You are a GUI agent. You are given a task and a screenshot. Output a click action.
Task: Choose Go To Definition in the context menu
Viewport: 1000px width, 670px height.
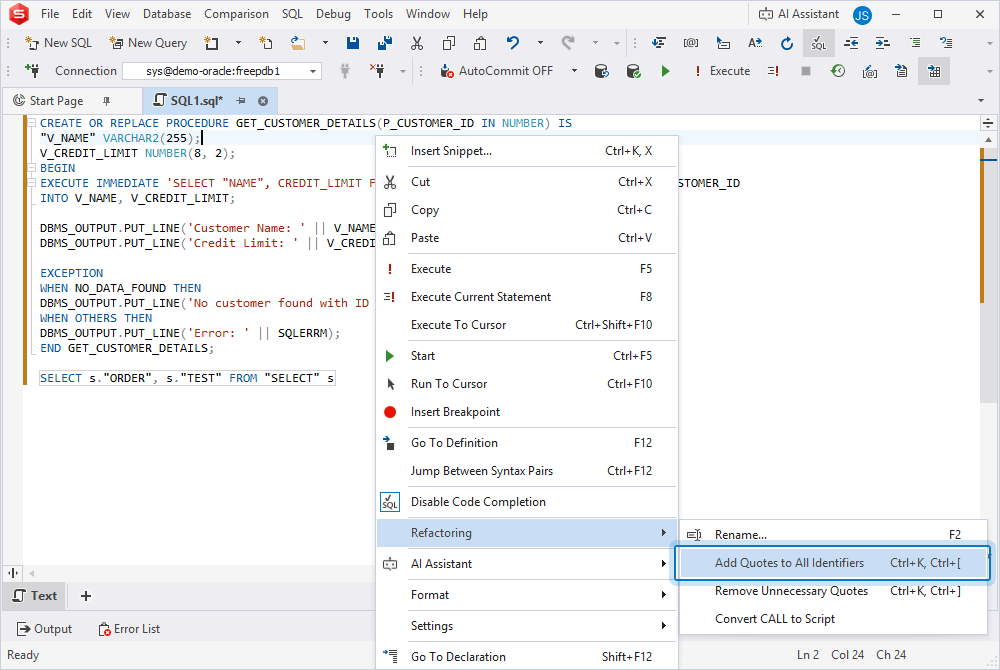527,442
